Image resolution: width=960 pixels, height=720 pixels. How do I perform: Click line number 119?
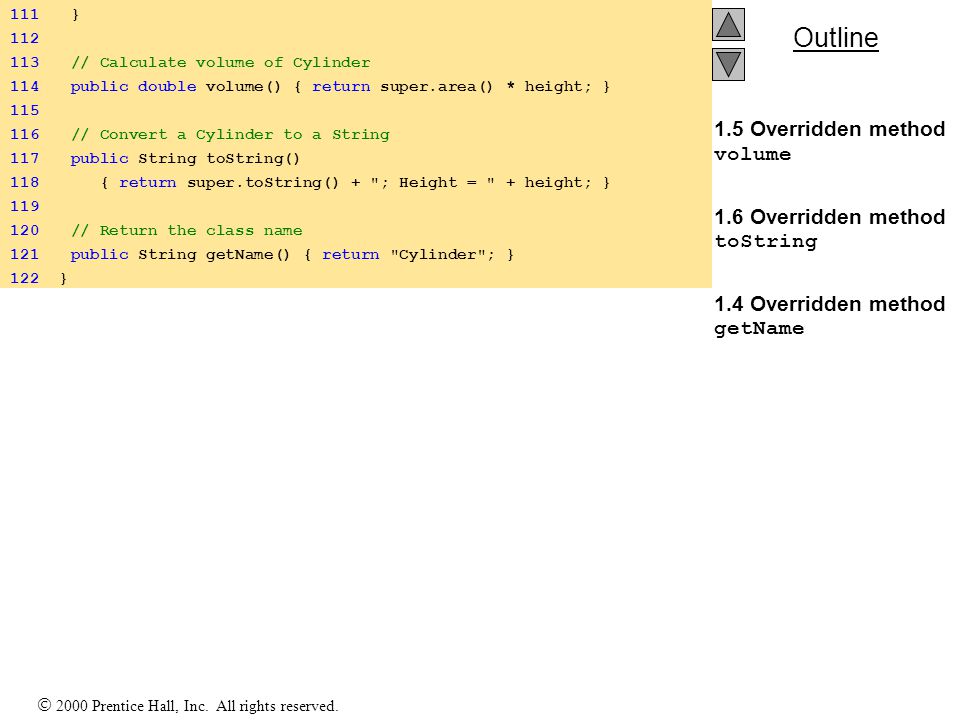pyautogui.click(x=24, y=206)
